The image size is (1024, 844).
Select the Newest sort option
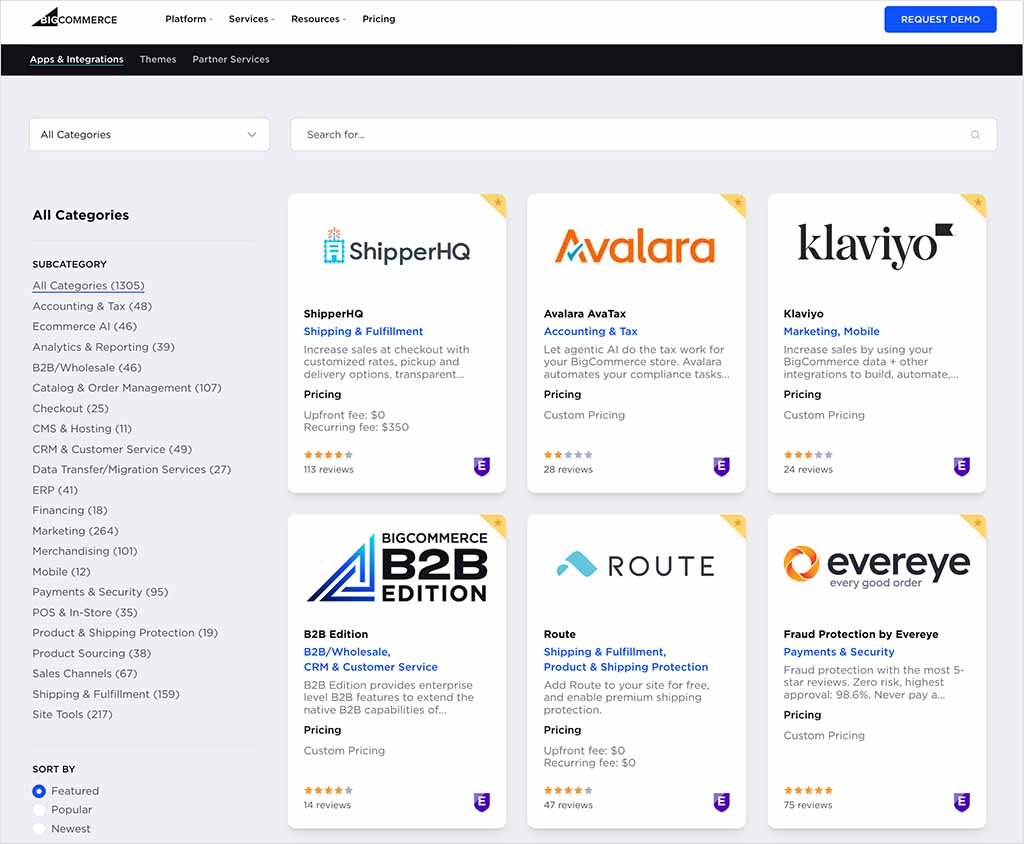click(x=39, y=829)
